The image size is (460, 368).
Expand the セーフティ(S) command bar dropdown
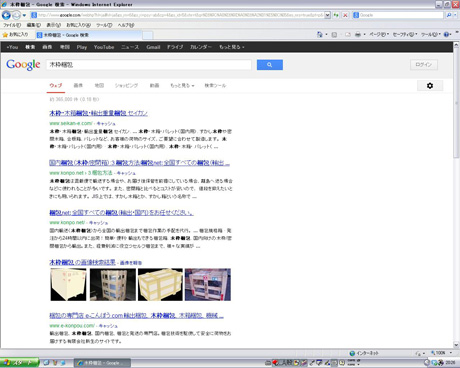point(405,34)
